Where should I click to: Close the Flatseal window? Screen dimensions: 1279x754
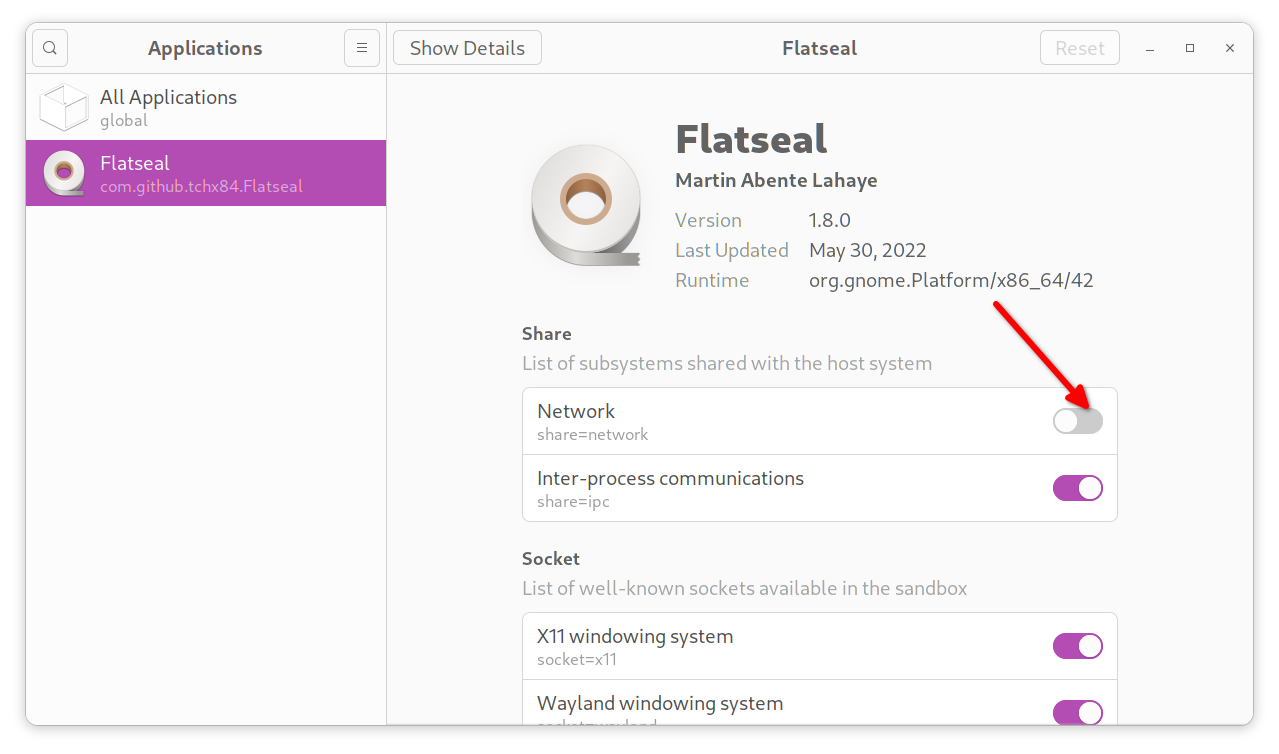point(1230,48)
